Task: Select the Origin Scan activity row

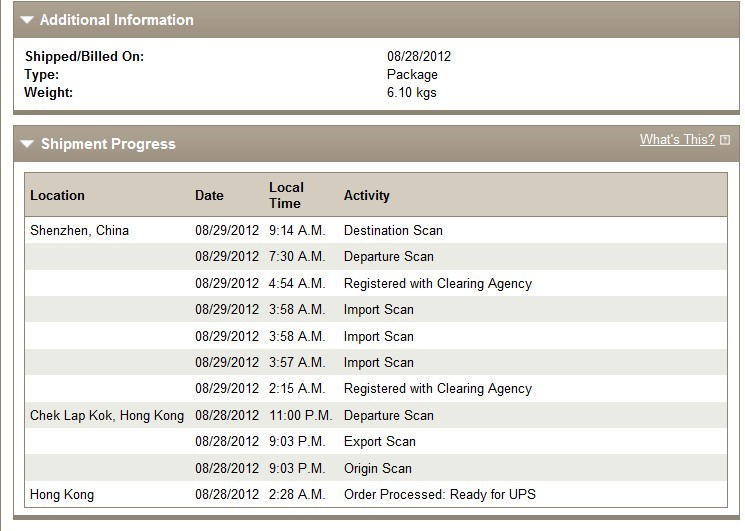Action: [378, 468]
